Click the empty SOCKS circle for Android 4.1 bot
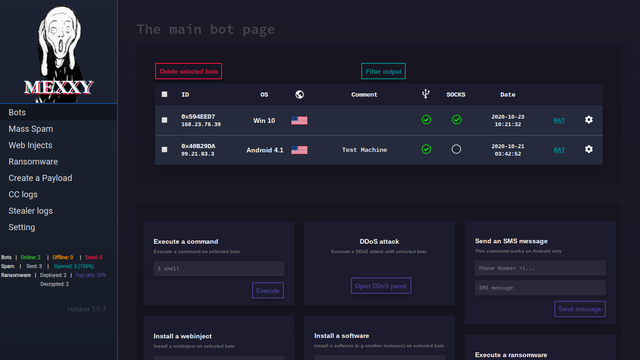 (456, 149)
